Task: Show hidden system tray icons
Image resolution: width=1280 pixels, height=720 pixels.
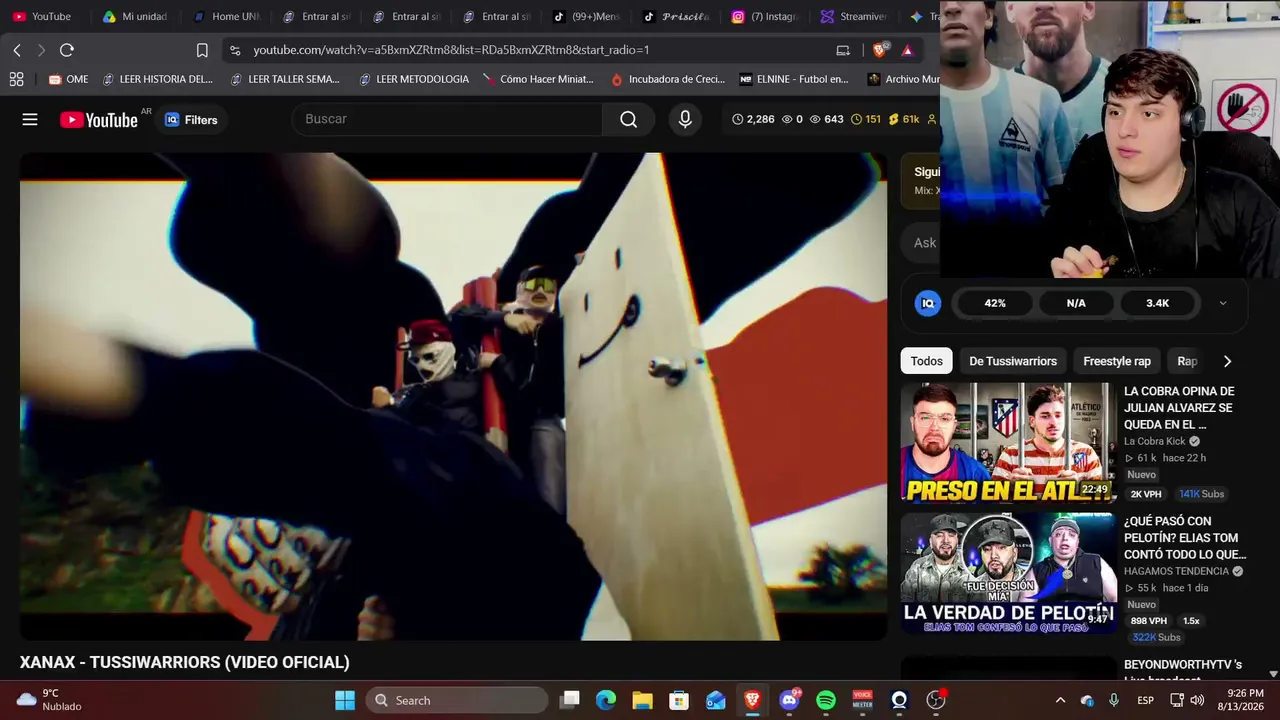Action: click(1060, 700)
